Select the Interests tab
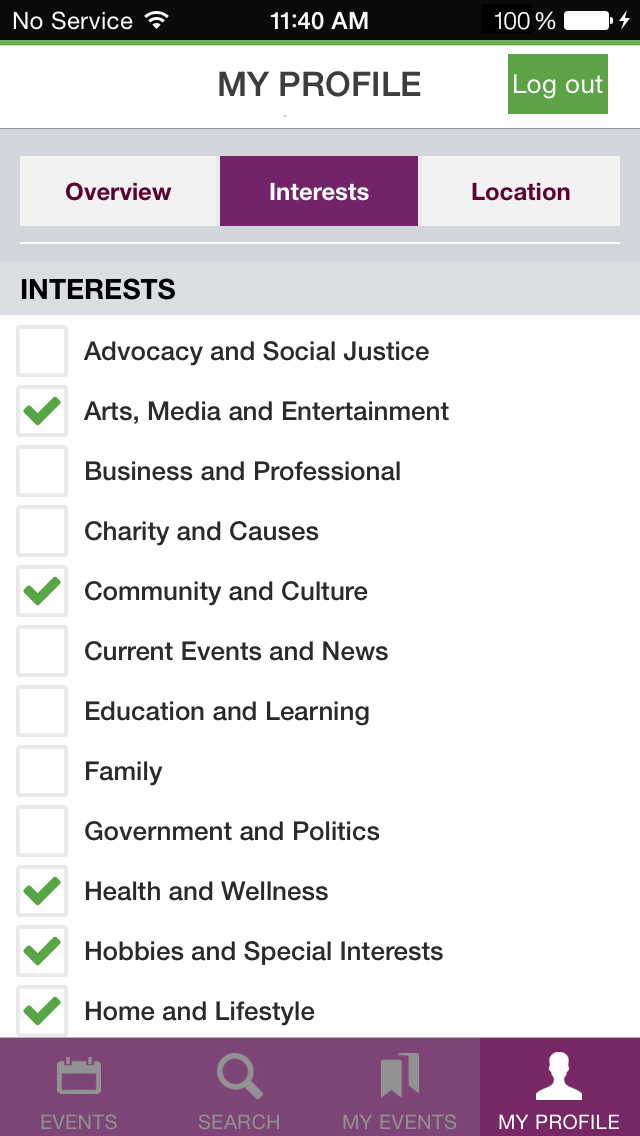Screen dimensions: 640x1136 [318, 191]
